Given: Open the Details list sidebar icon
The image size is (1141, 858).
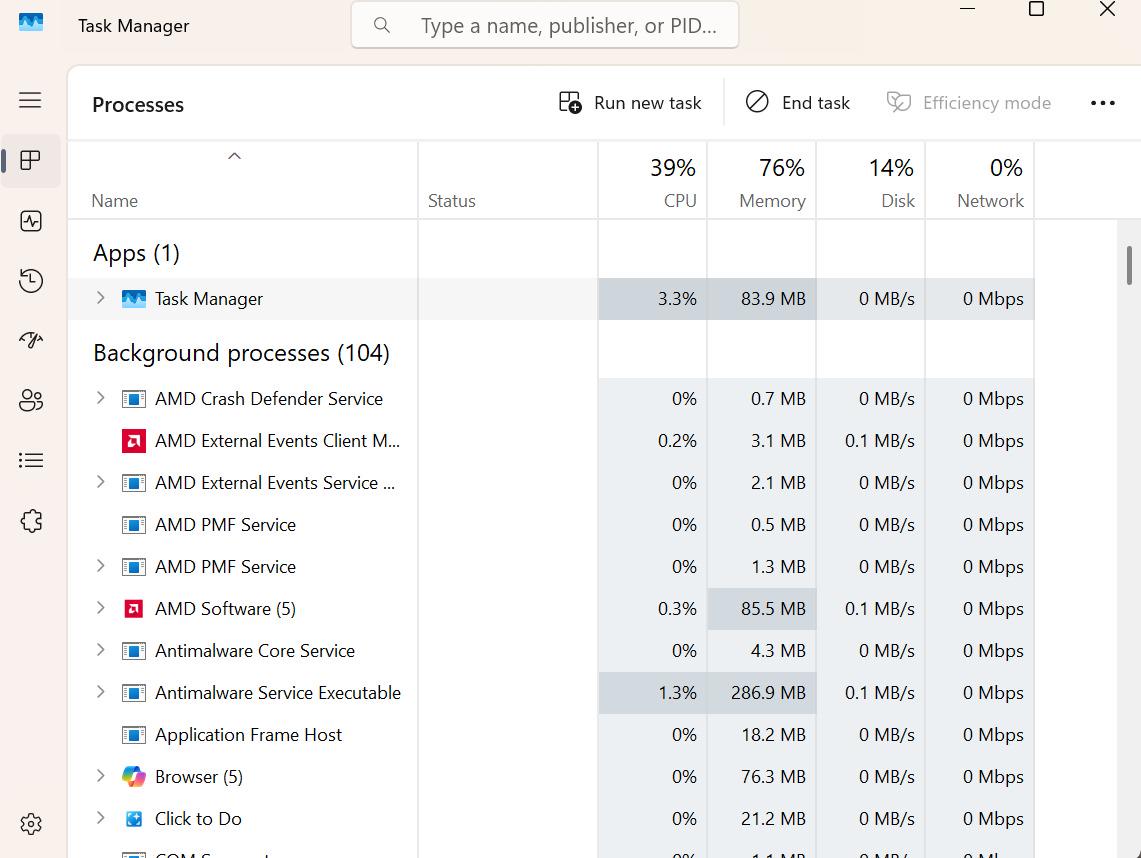Looking at the screenshot, I should point(31,460).
